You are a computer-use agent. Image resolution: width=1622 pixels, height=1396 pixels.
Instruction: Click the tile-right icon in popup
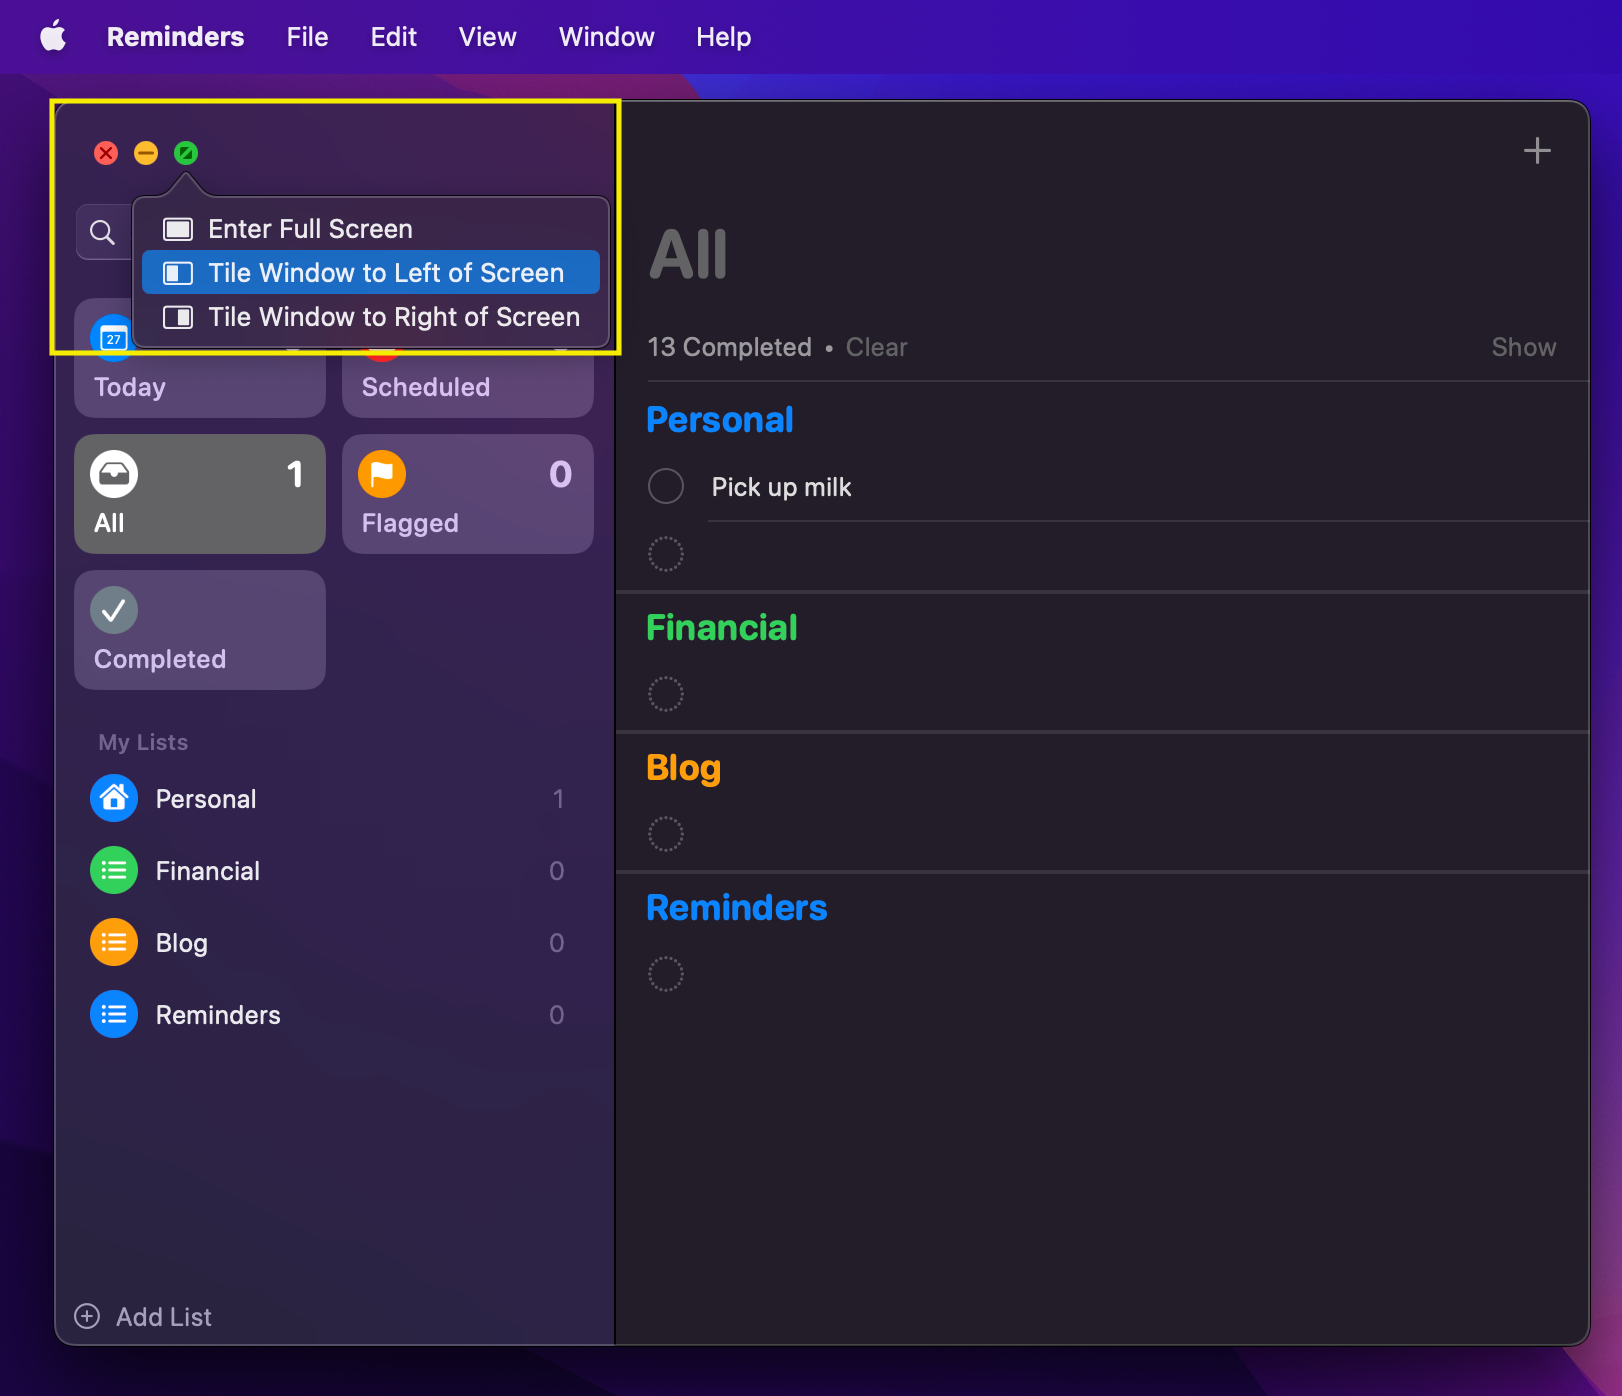point(178,317)
